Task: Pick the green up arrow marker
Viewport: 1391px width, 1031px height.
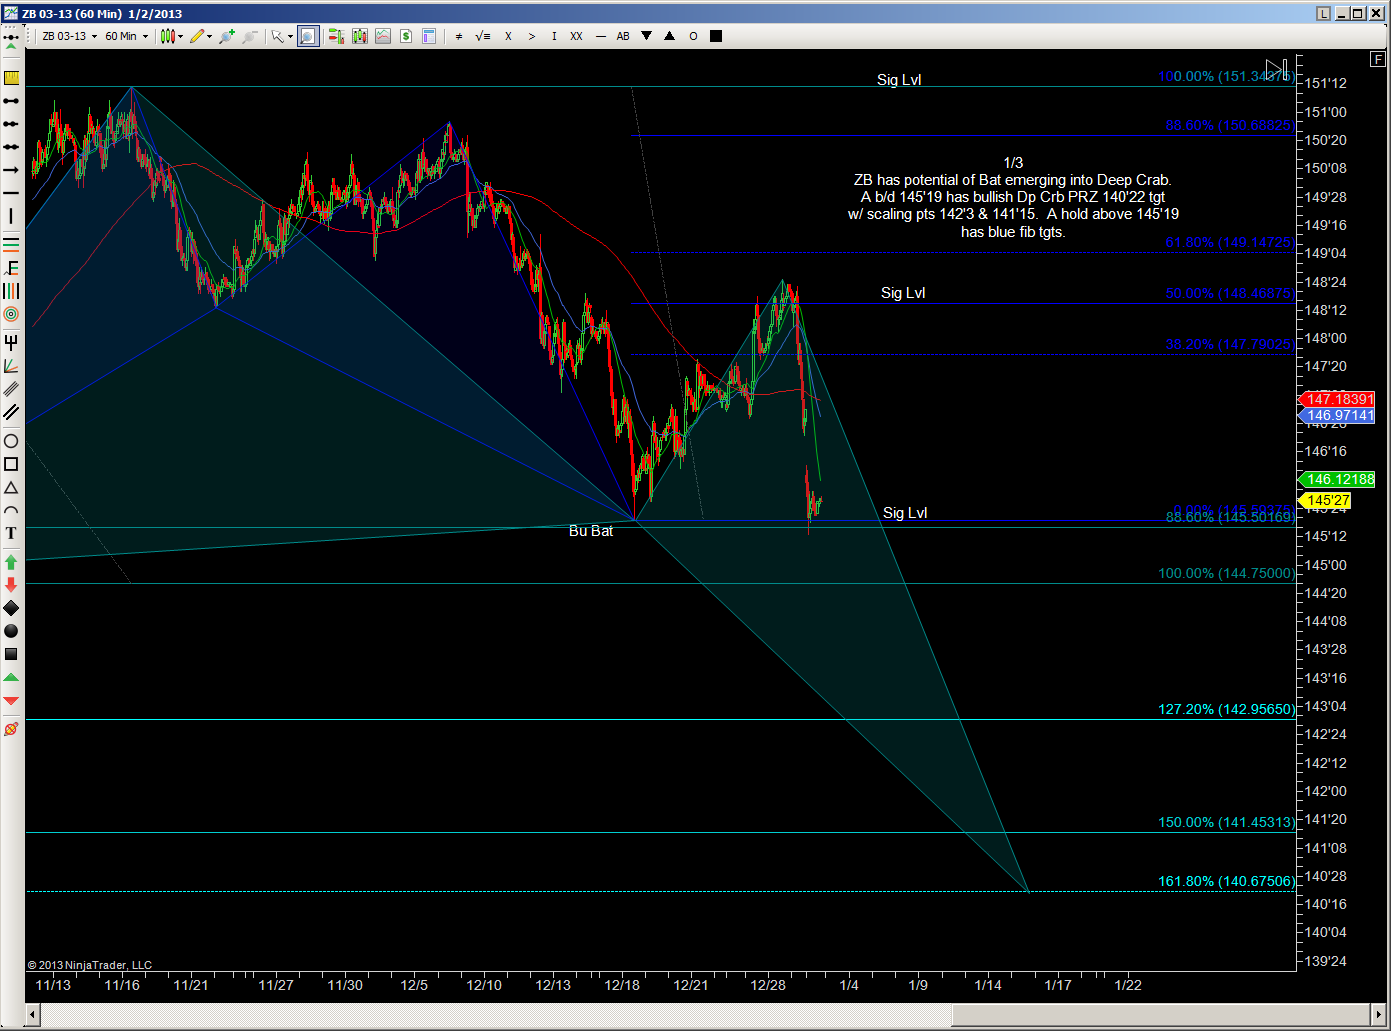Action: [x=11, y=562]
